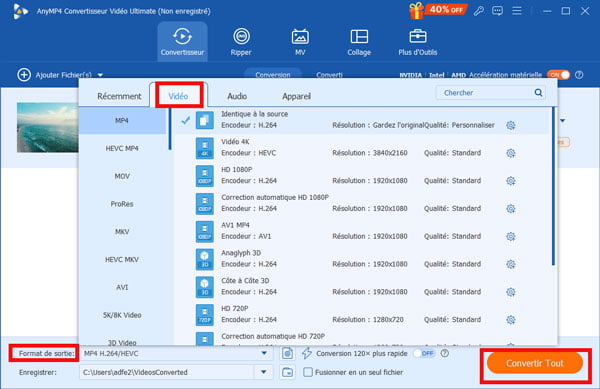This screenshot has width=600, height=389.
Task: Toggle Conversion 120× plus rapide switch
Action: click(424, 353)
